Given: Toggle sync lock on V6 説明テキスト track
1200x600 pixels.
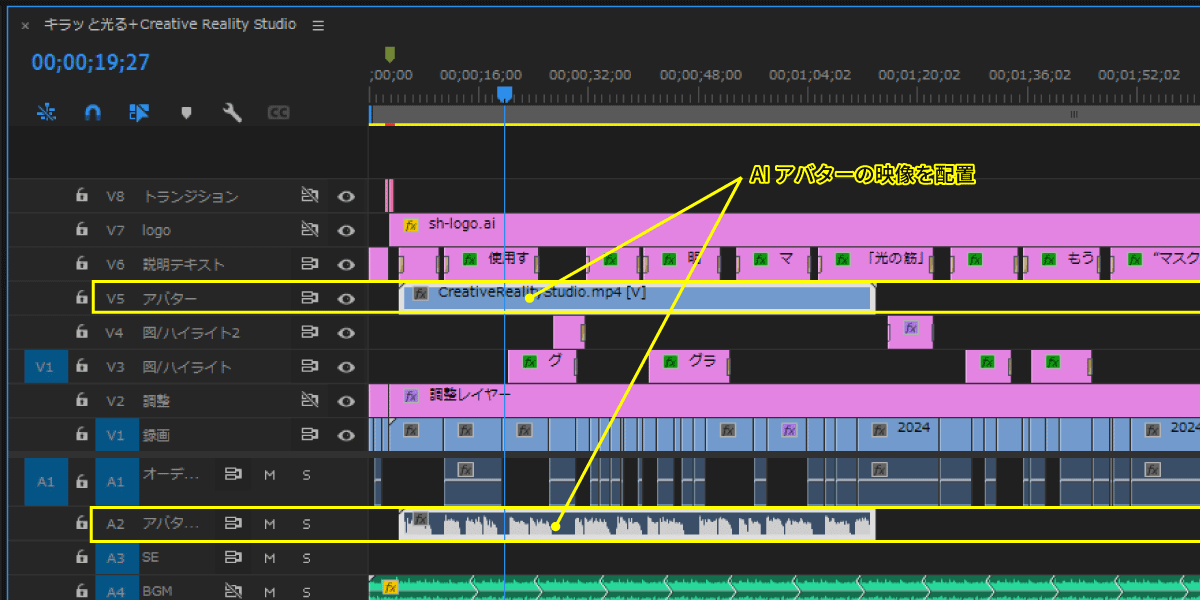Looking at the screenshot, I should click(x=309, y=265).
